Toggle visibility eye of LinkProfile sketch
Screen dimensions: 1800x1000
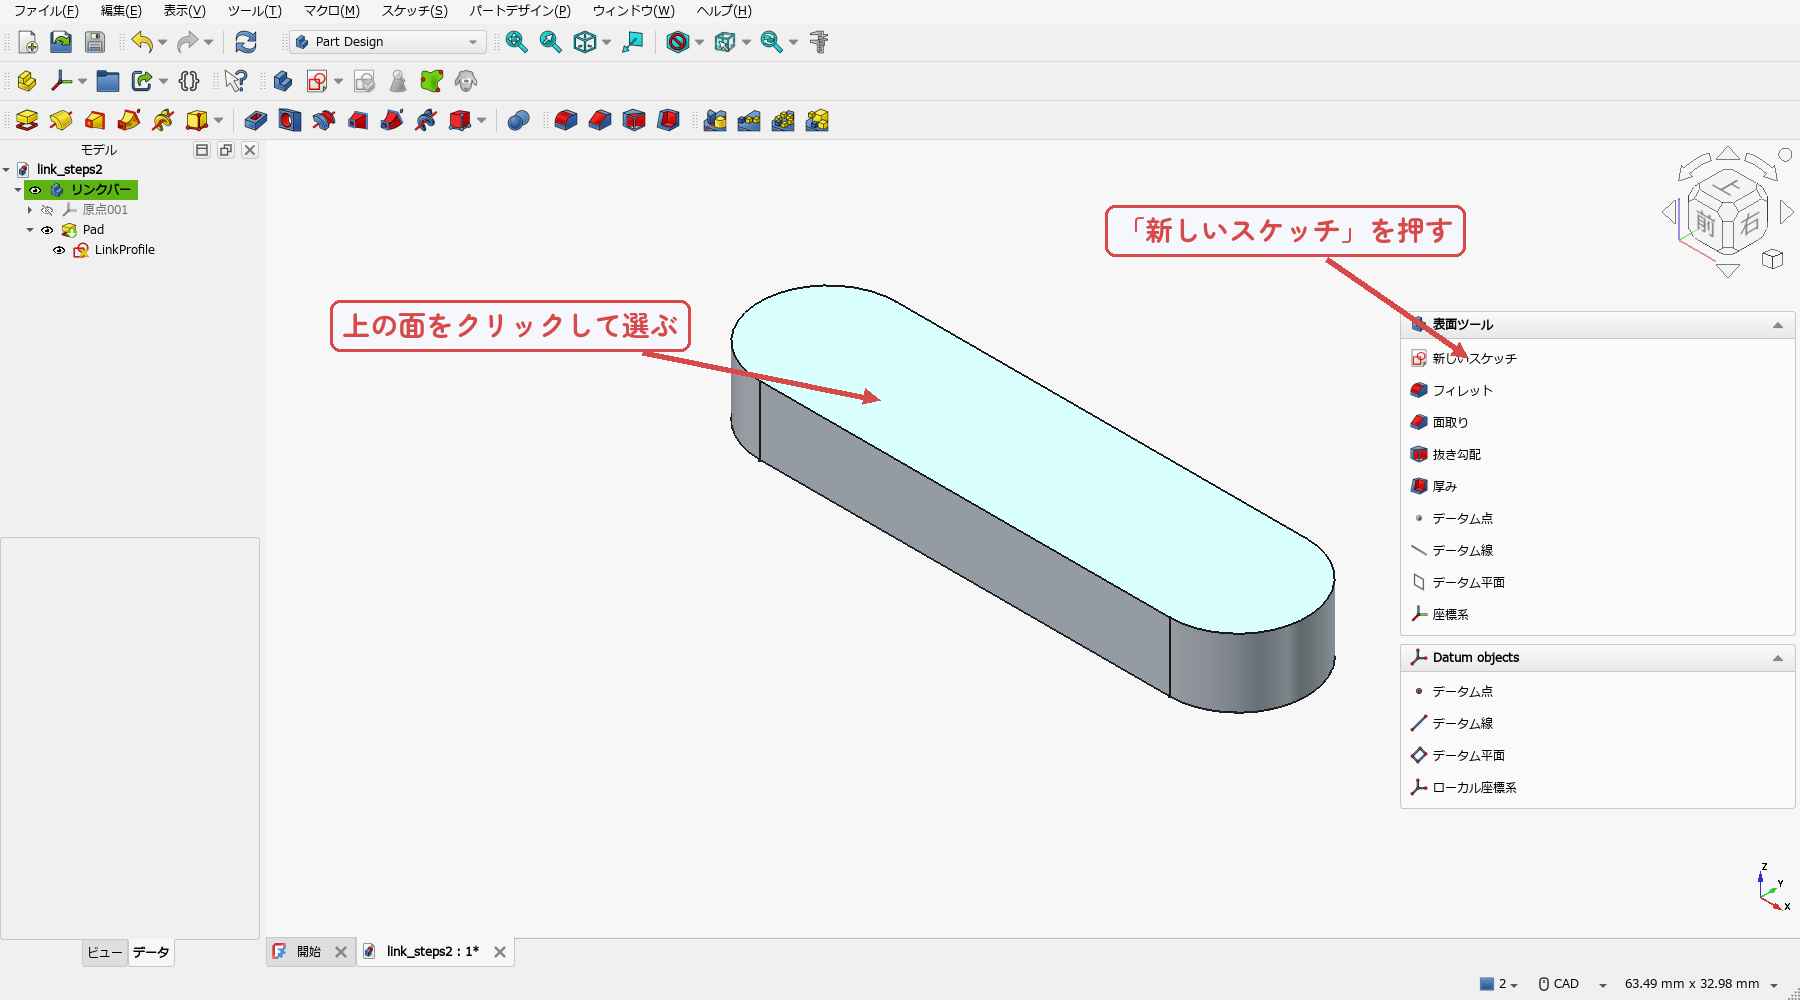(59, 250)
